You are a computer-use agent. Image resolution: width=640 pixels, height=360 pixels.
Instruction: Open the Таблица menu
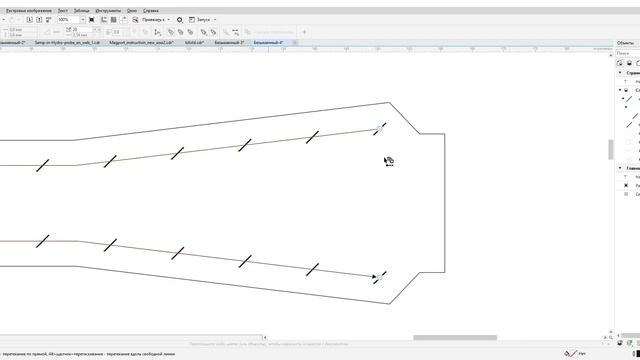pyautogui.click(x=82, y=11)
